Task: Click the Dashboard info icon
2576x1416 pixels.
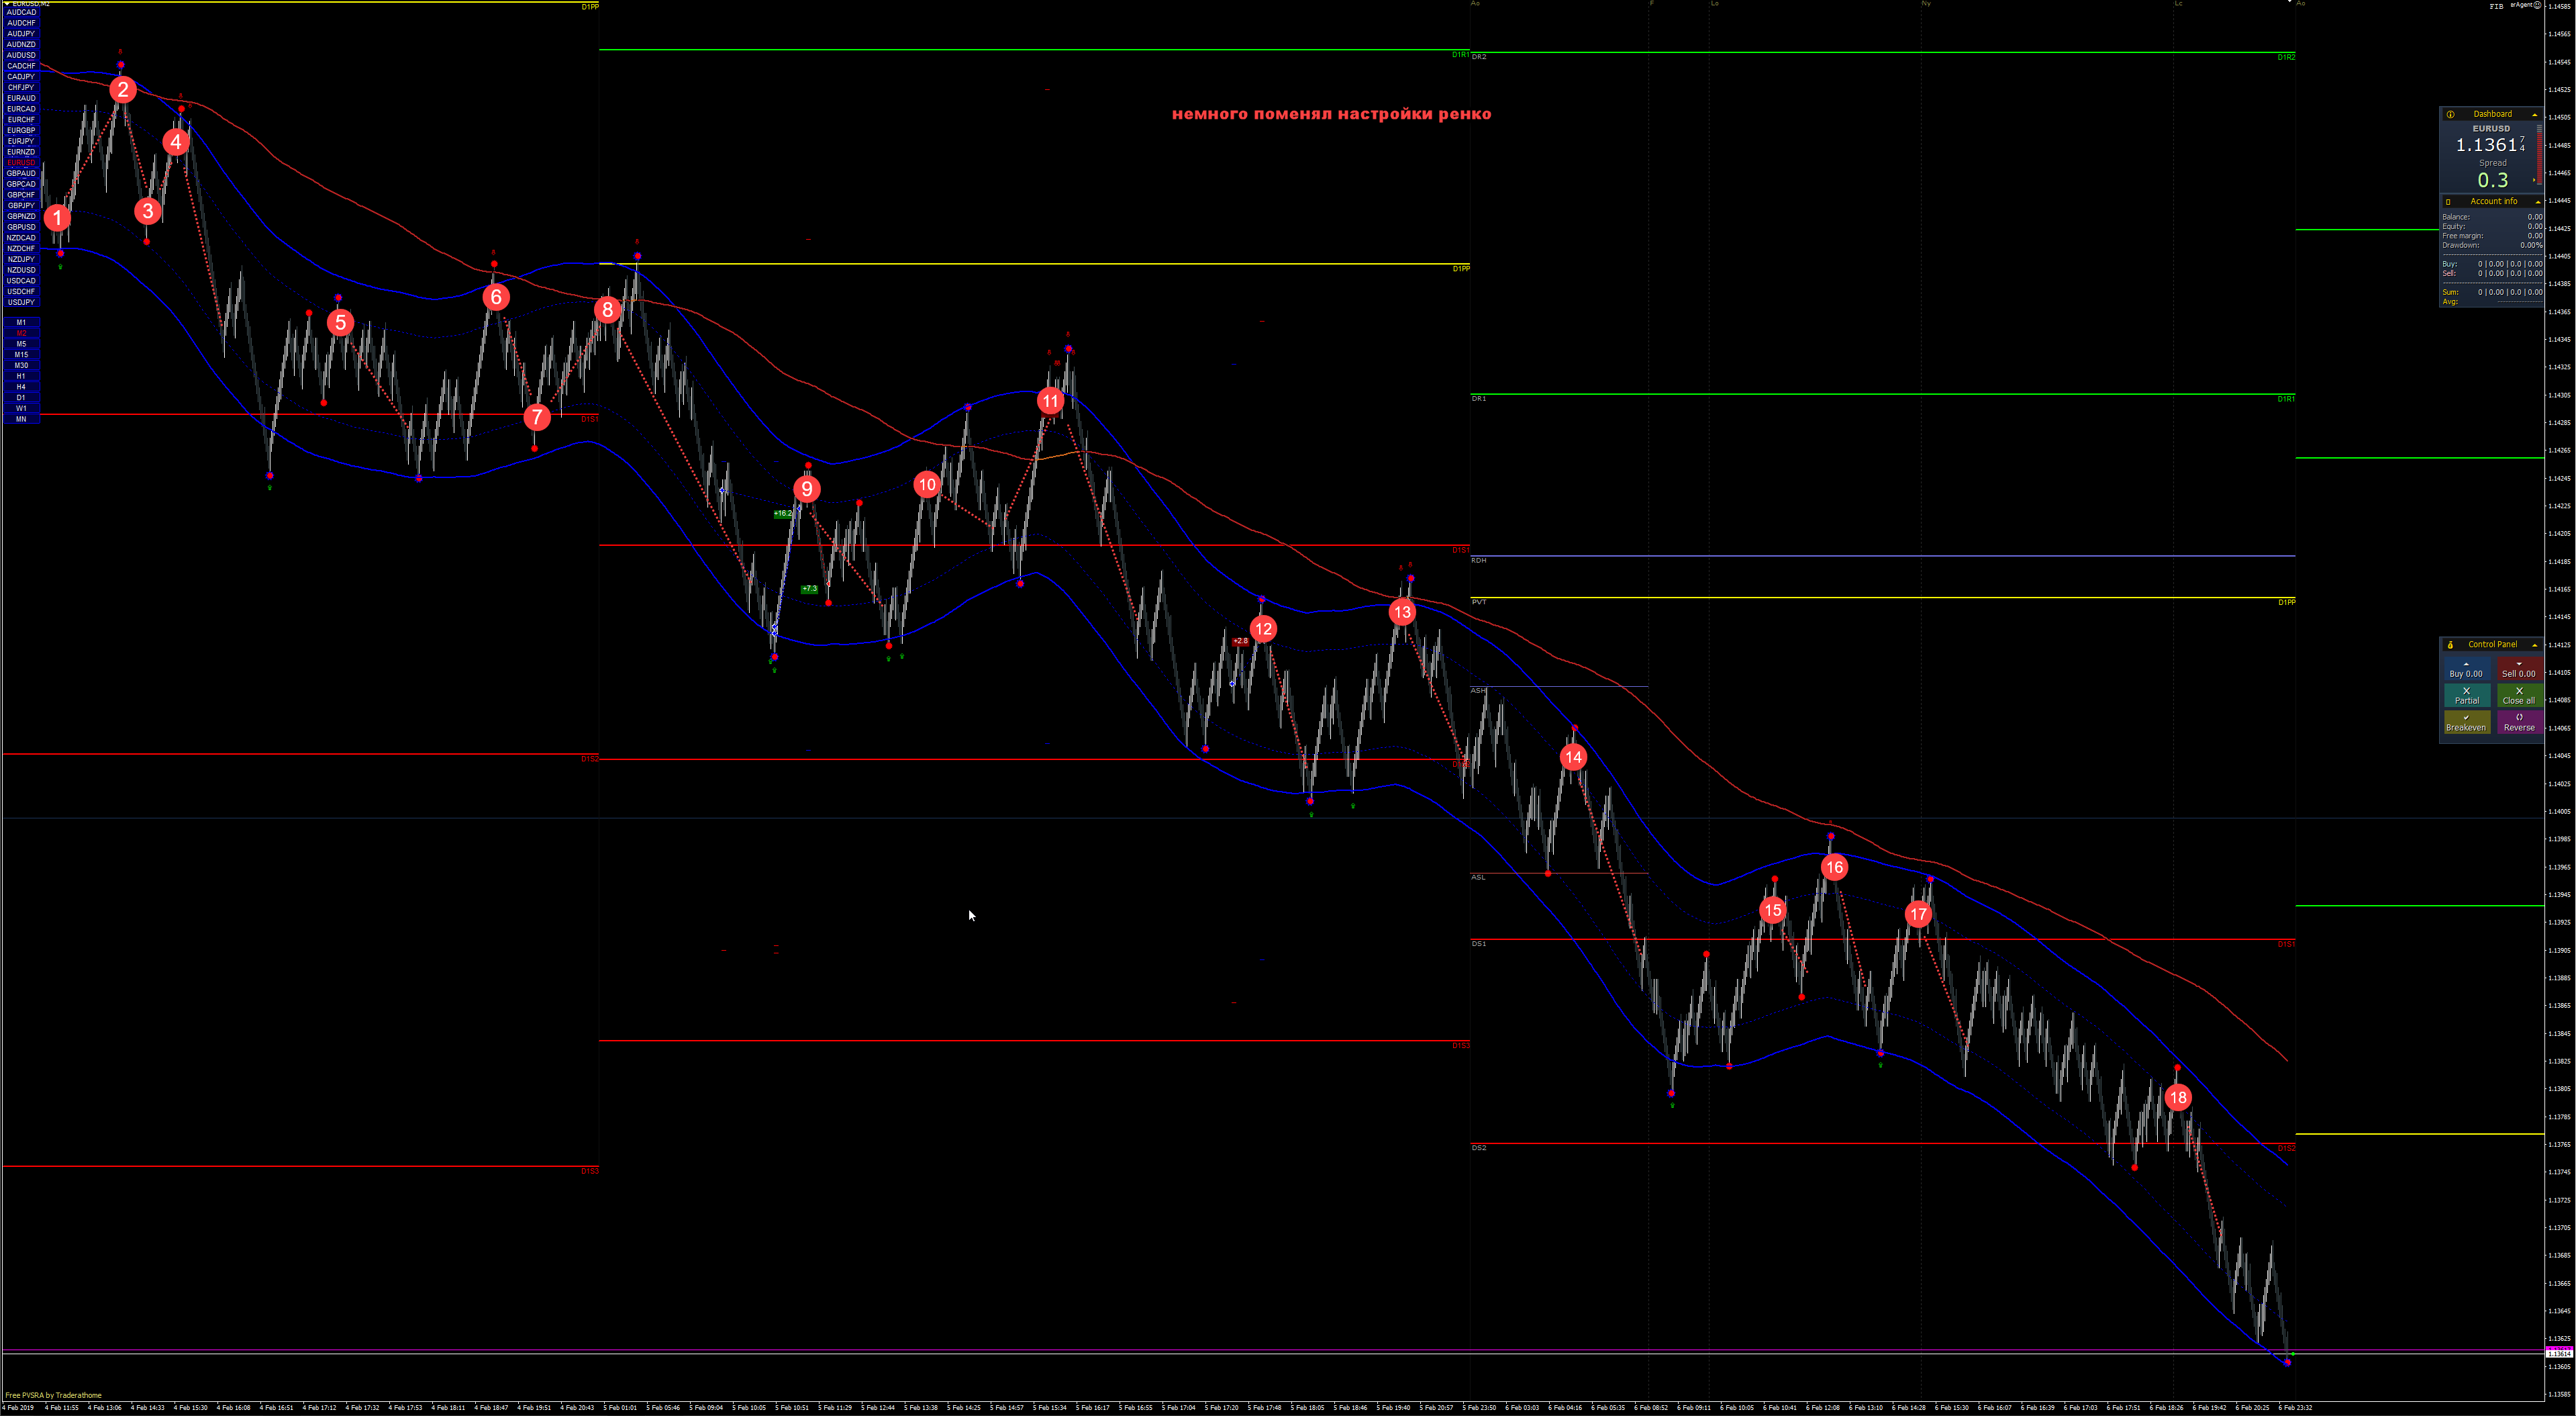Action: [x=2450, y=114]
